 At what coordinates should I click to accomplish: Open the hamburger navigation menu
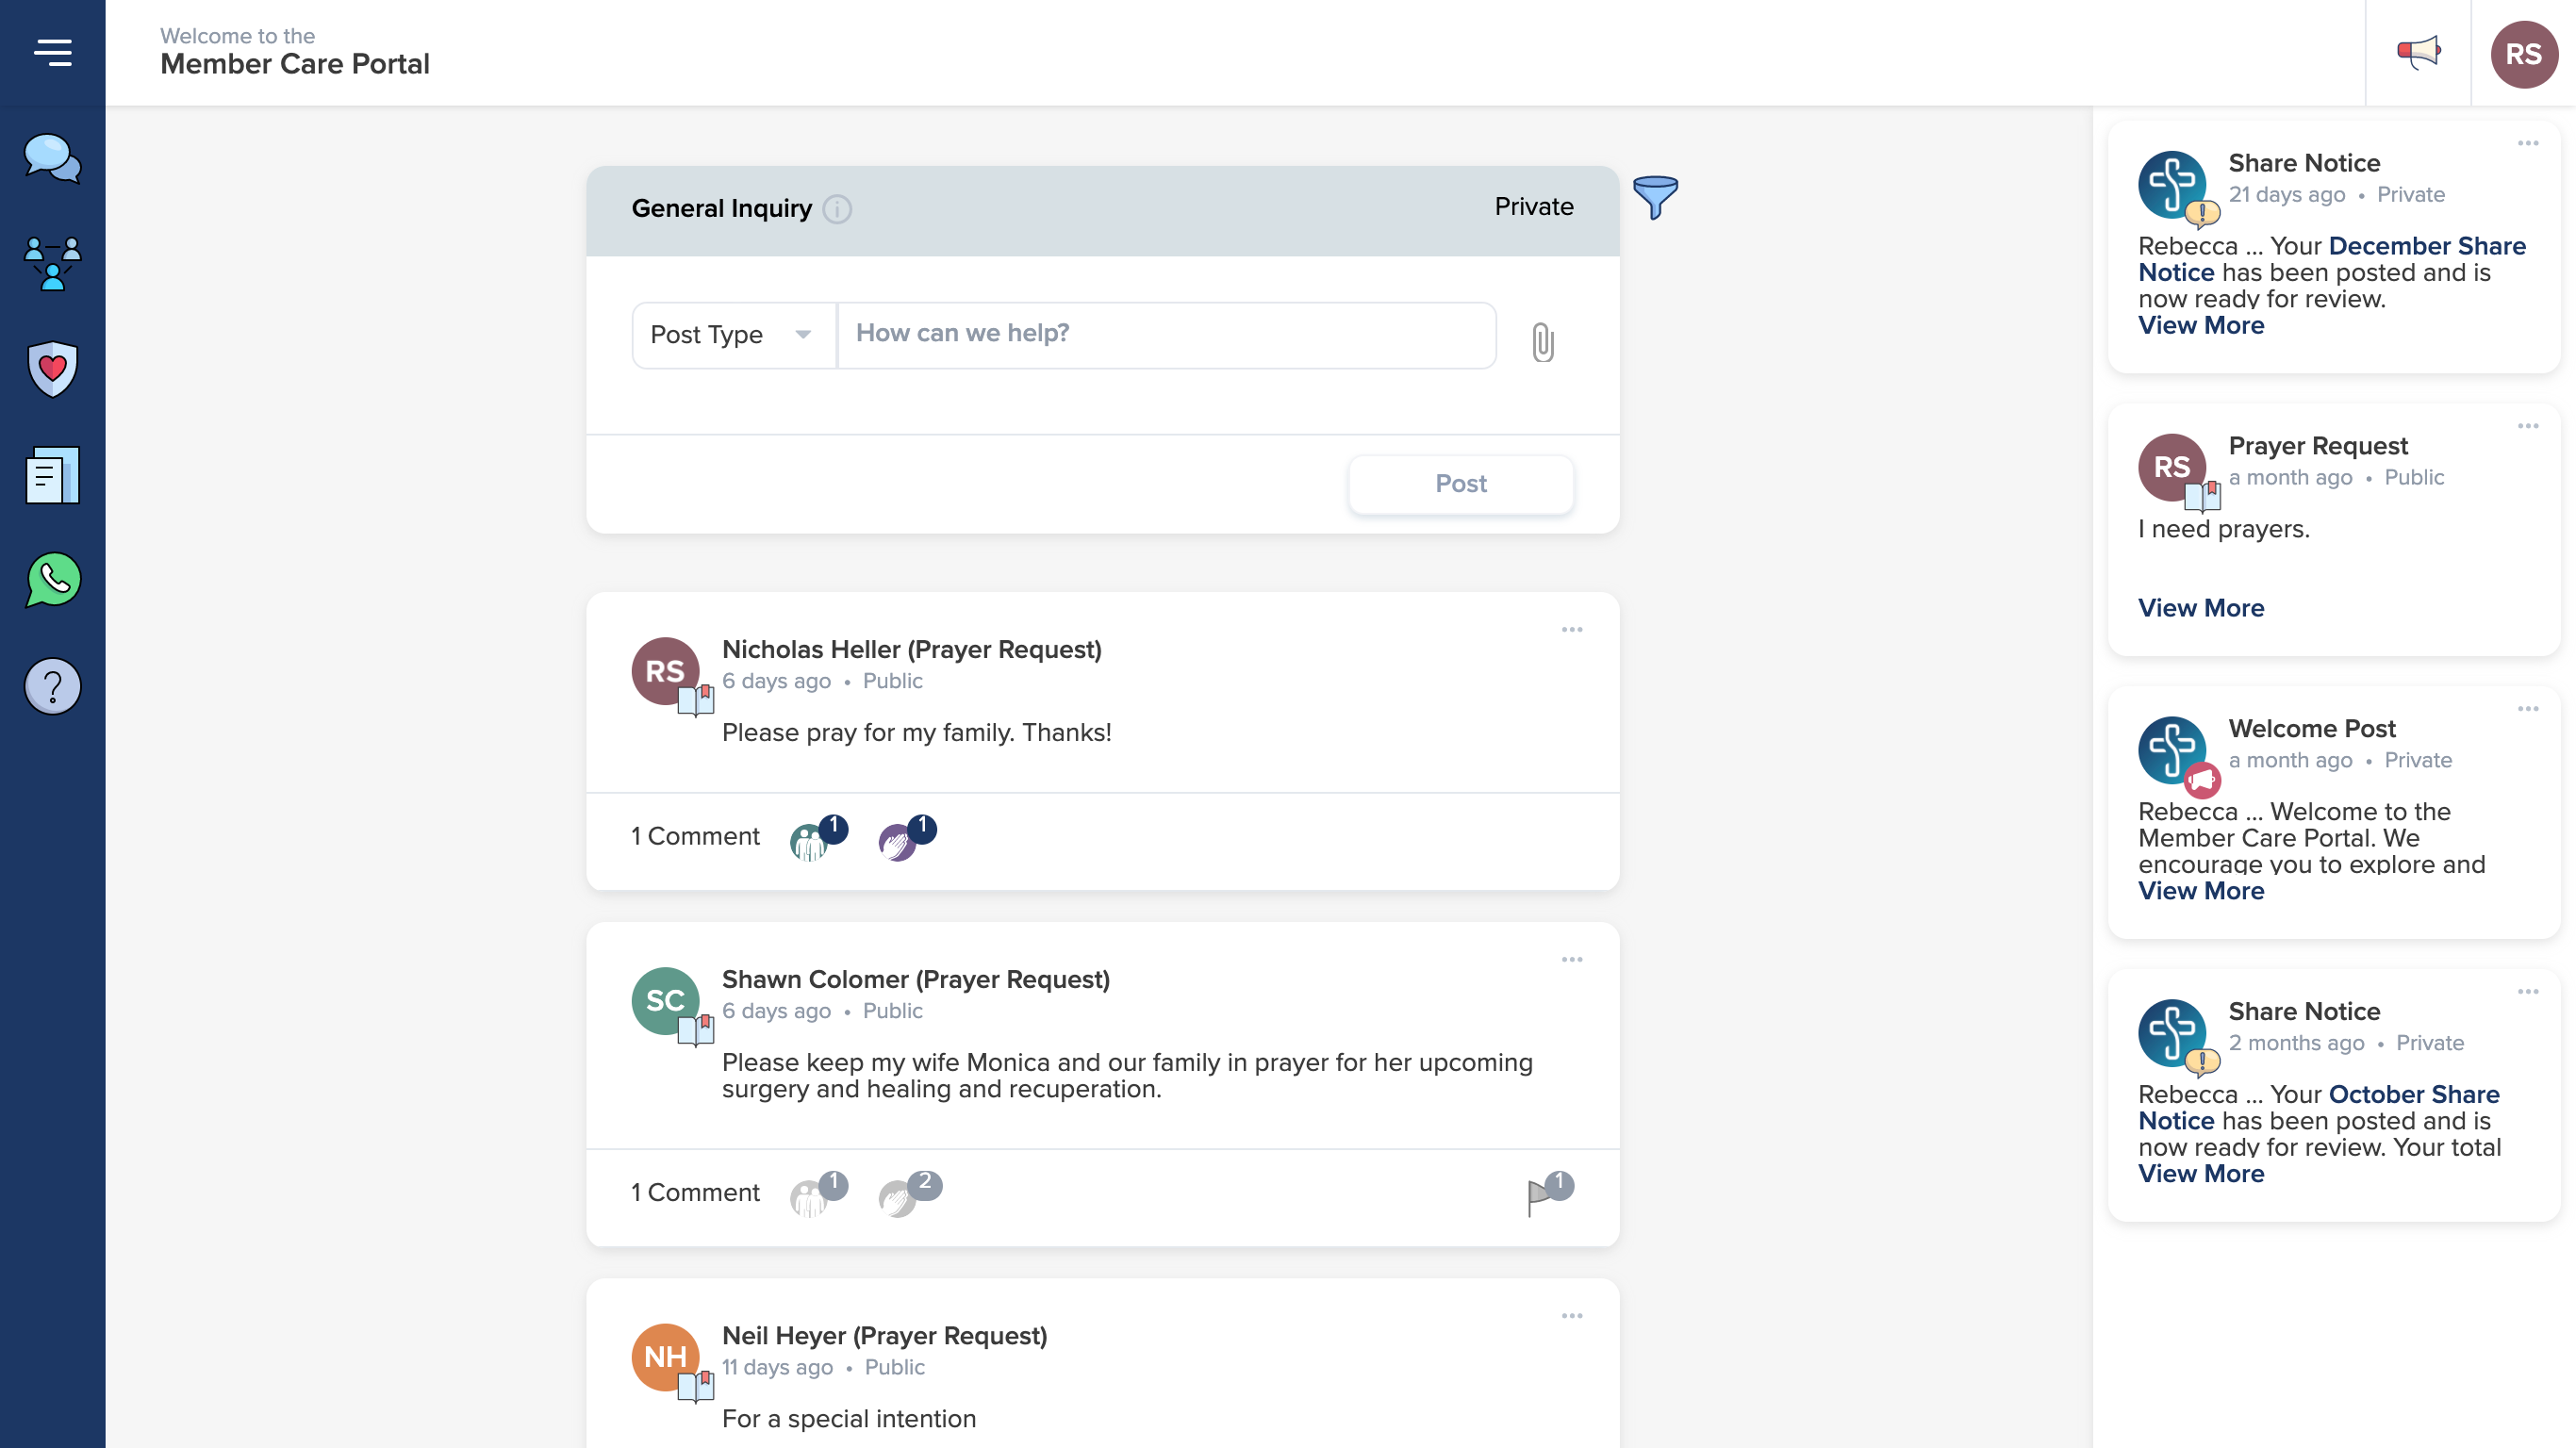[52, 52]
